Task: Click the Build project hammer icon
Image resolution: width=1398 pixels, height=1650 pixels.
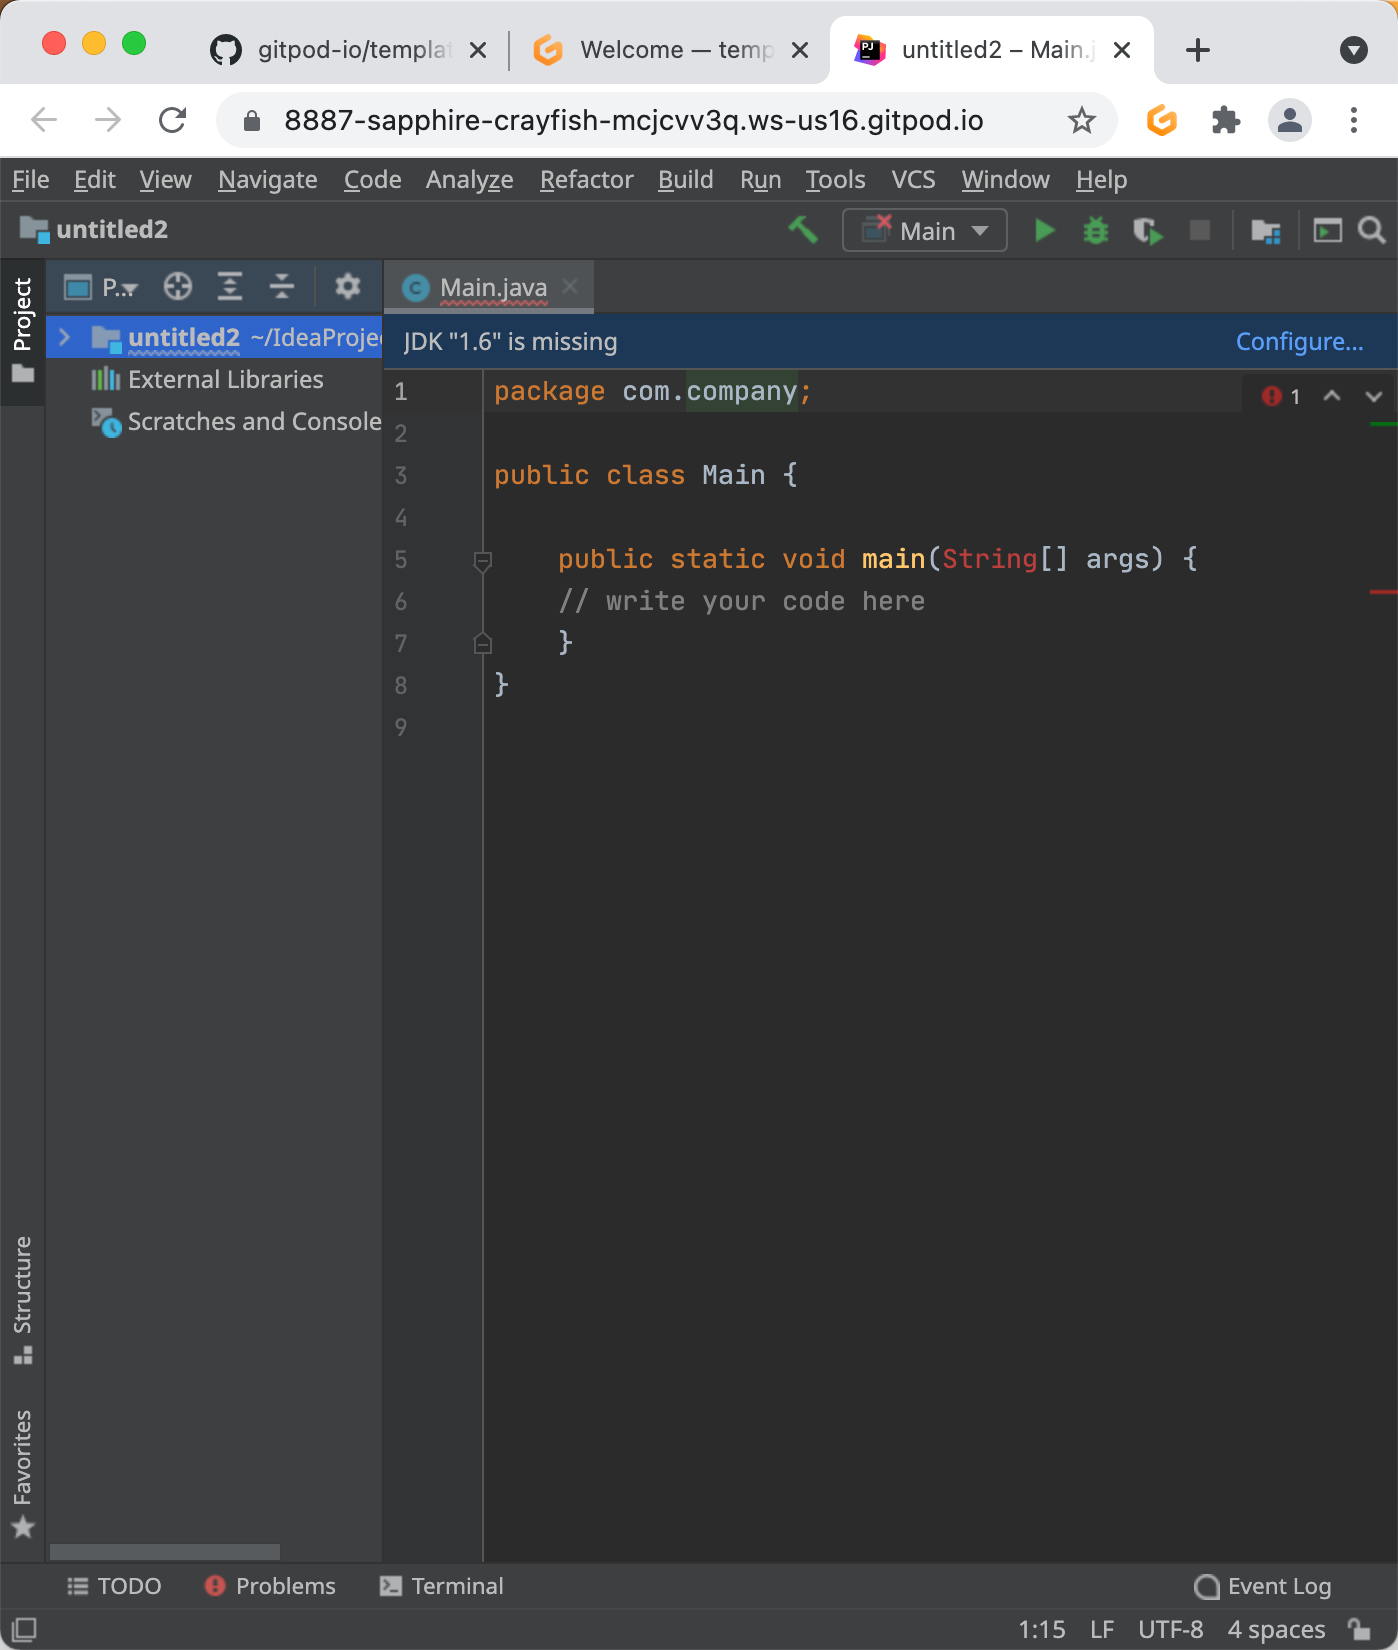Action: [x=803, y=230]
